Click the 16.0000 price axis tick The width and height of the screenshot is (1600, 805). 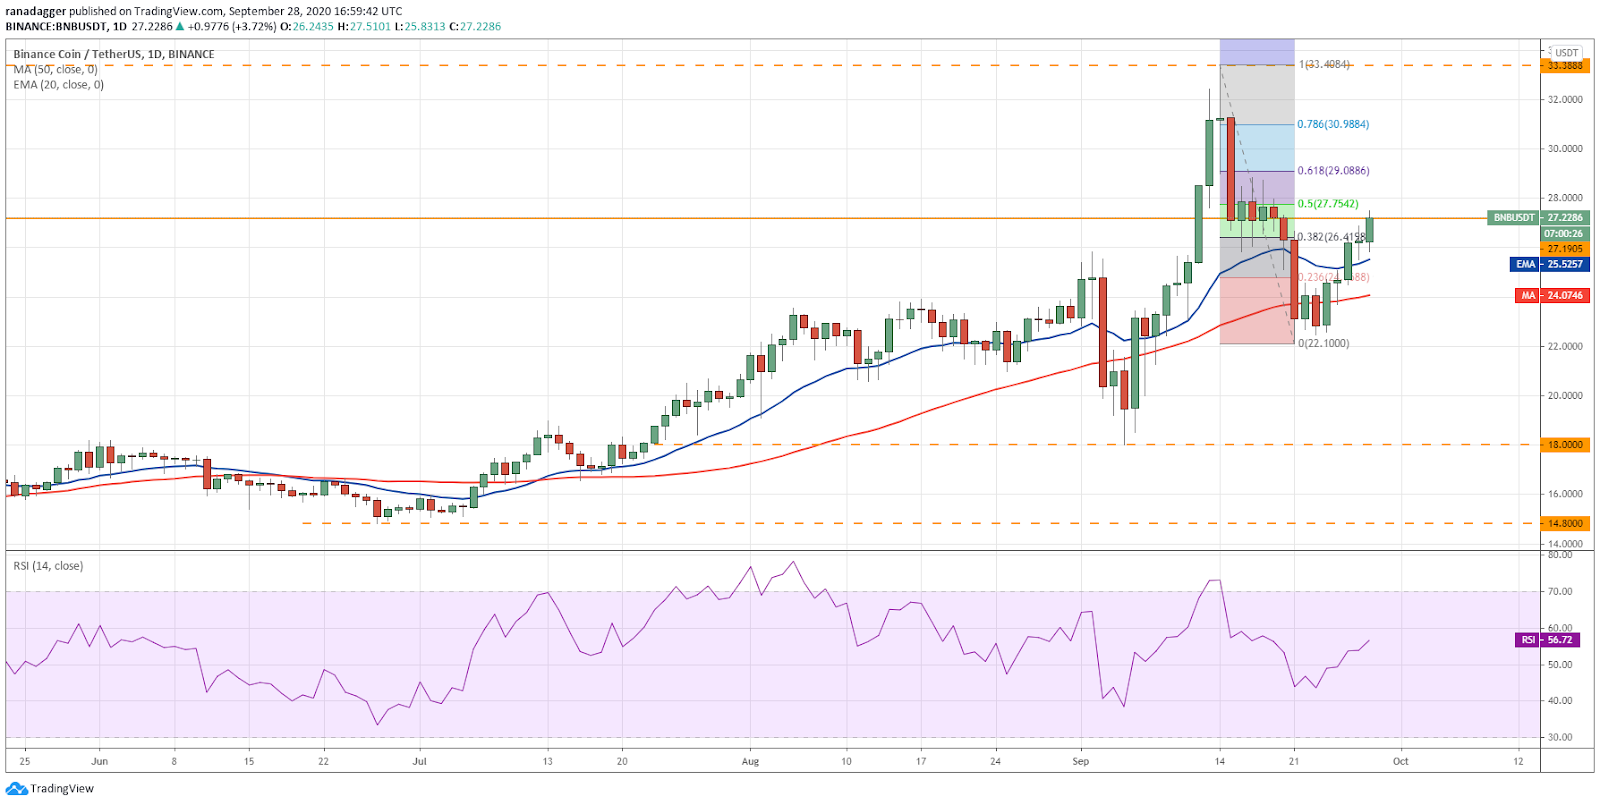(x=1565, y=494)
